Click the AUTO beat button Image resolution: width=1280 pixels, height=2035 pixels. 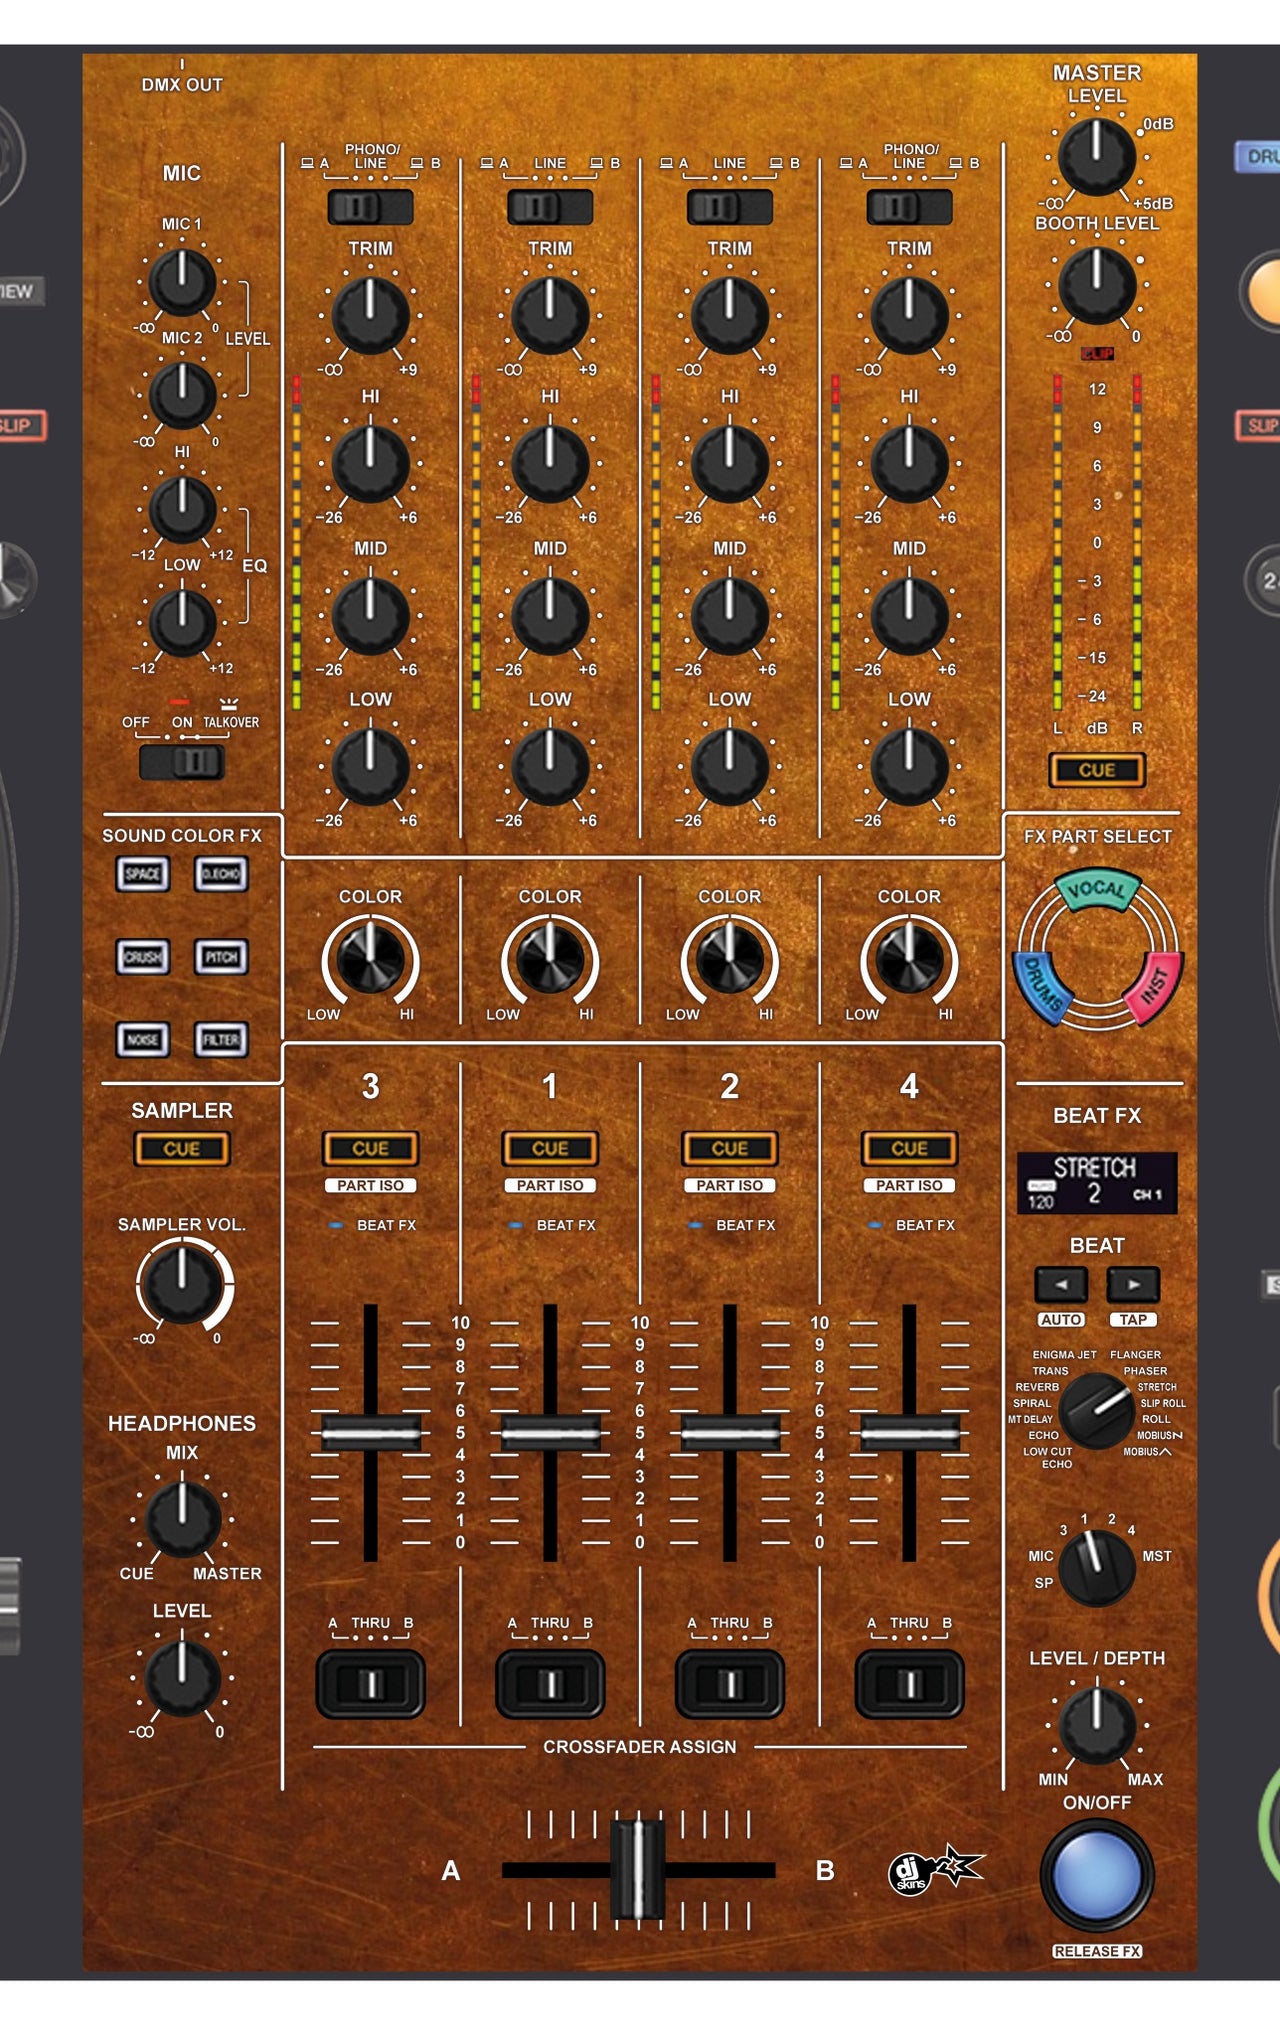point(1061,1320)
